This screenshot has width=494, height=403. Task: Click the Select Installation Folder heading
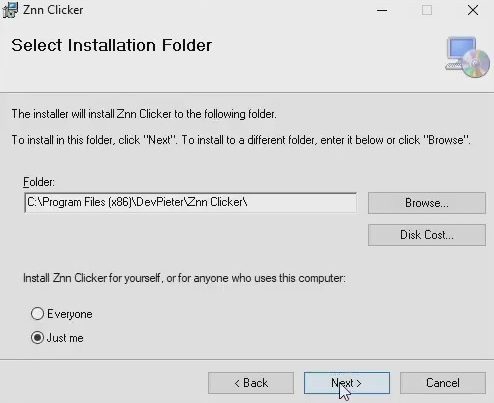(112, 45)
